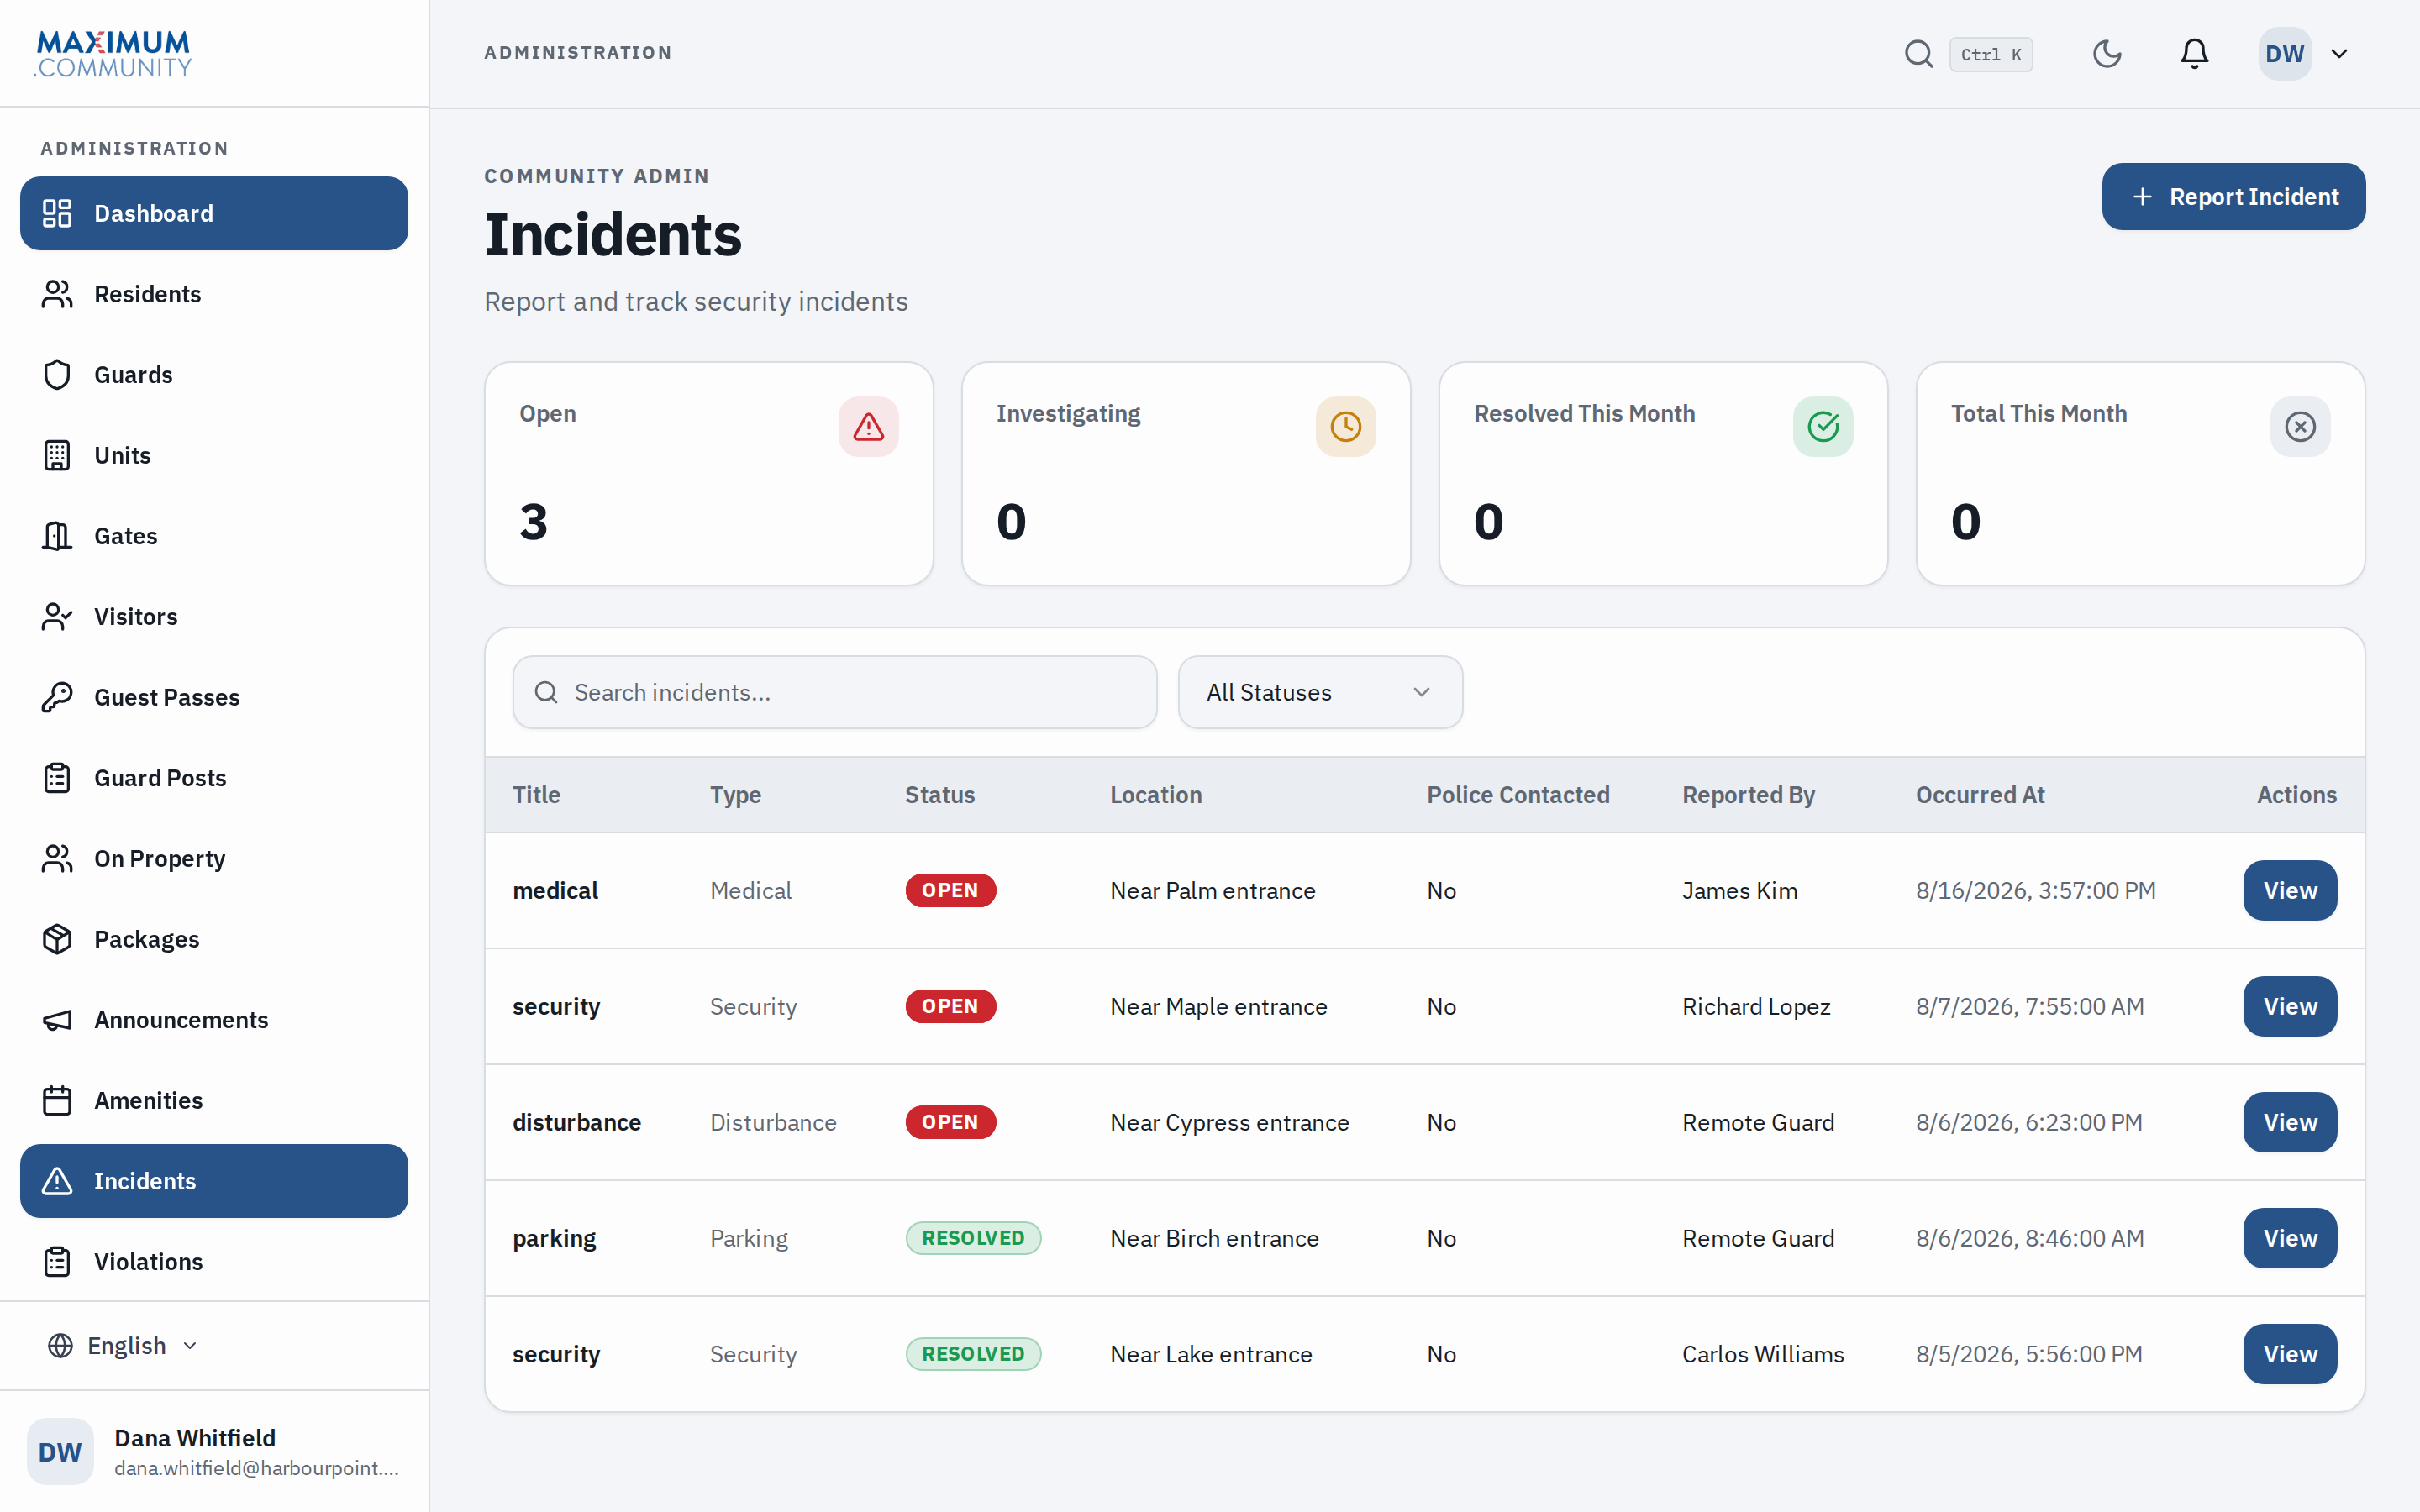
Task: Click Dana Whitfield profile at sidebar bottom
Action: (x=214, y=1452)
